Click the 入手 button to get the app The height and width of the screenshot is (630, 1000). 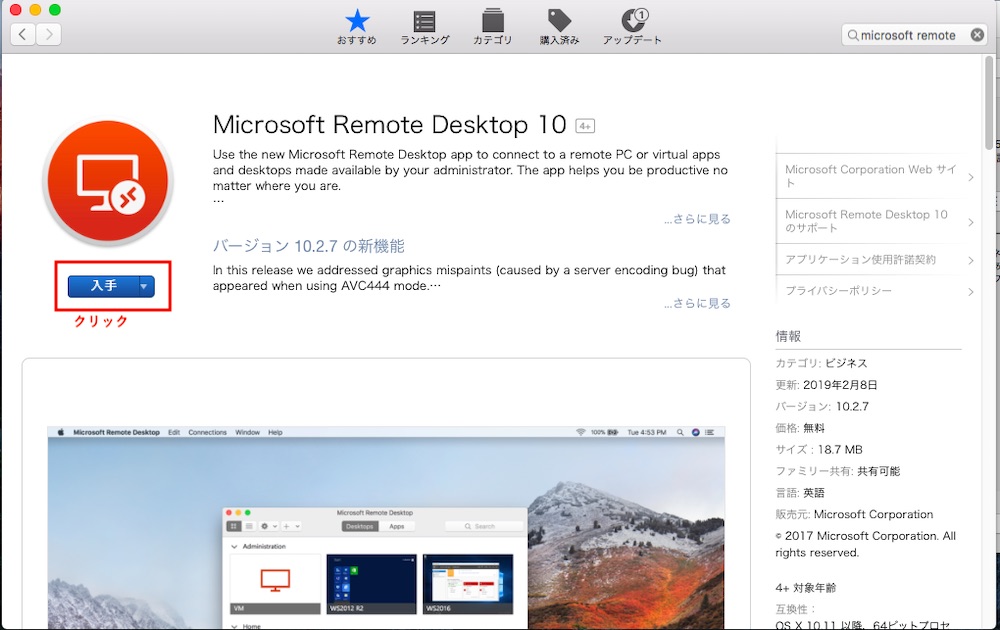pyautogui.click(x=103, y=286)
